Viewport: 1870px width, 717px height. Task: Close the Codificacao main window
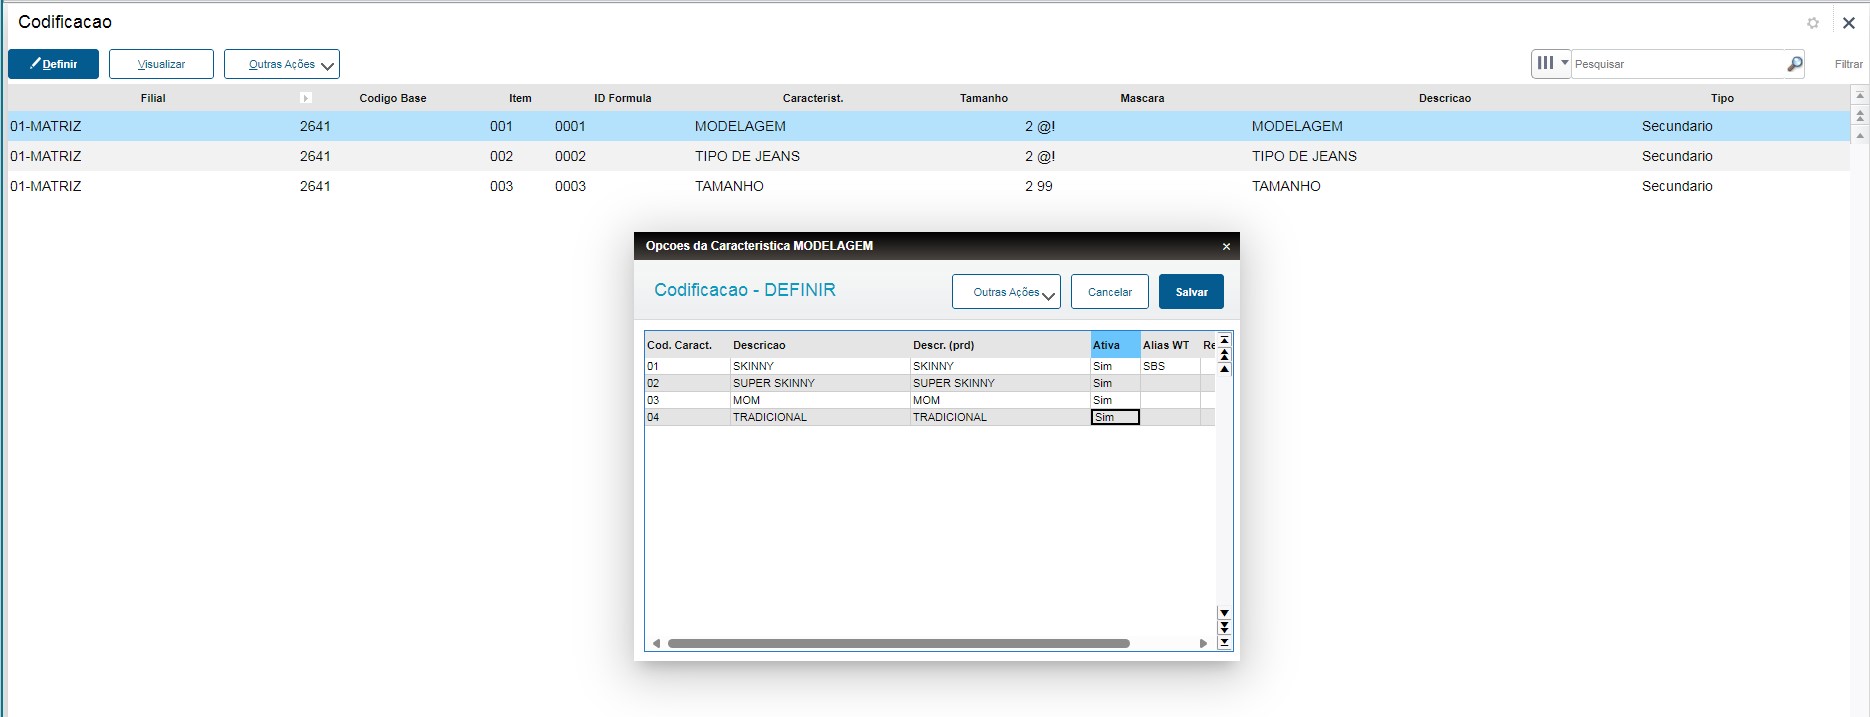pyautogui.click(x=1849, y=23)
